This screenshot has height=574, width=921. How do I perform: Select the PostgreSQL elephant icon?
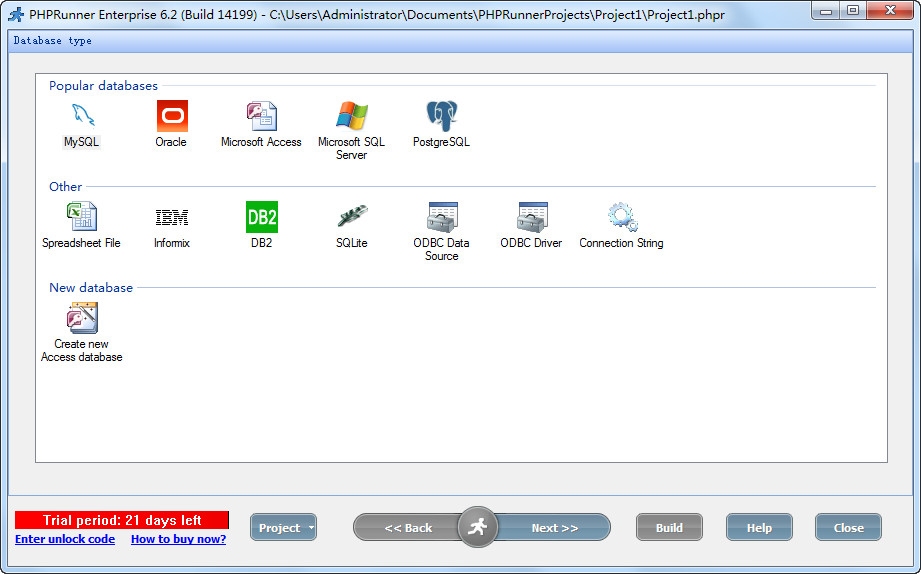pos(441,117)
